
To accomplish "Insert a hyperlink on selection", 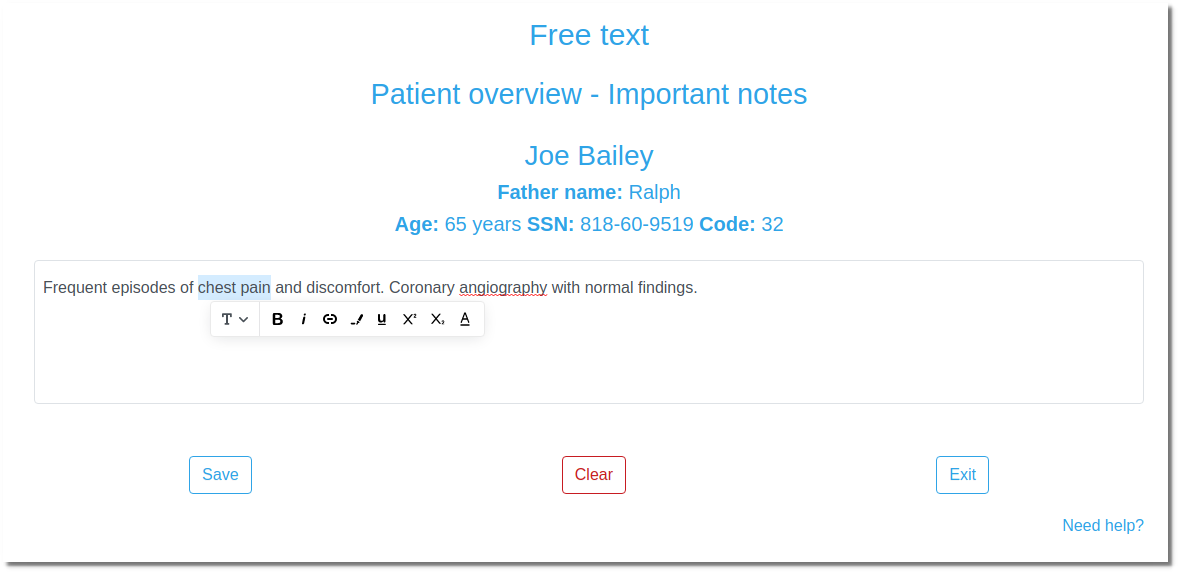I will (x=329, y=320).
